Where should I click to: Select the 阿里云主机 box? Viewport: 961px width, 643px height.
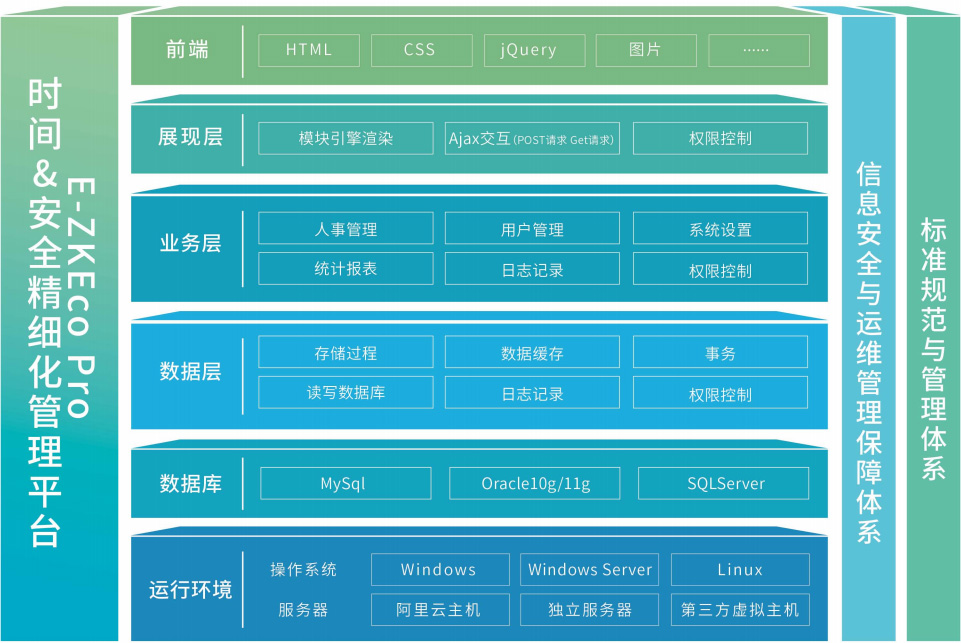point(440,610)
